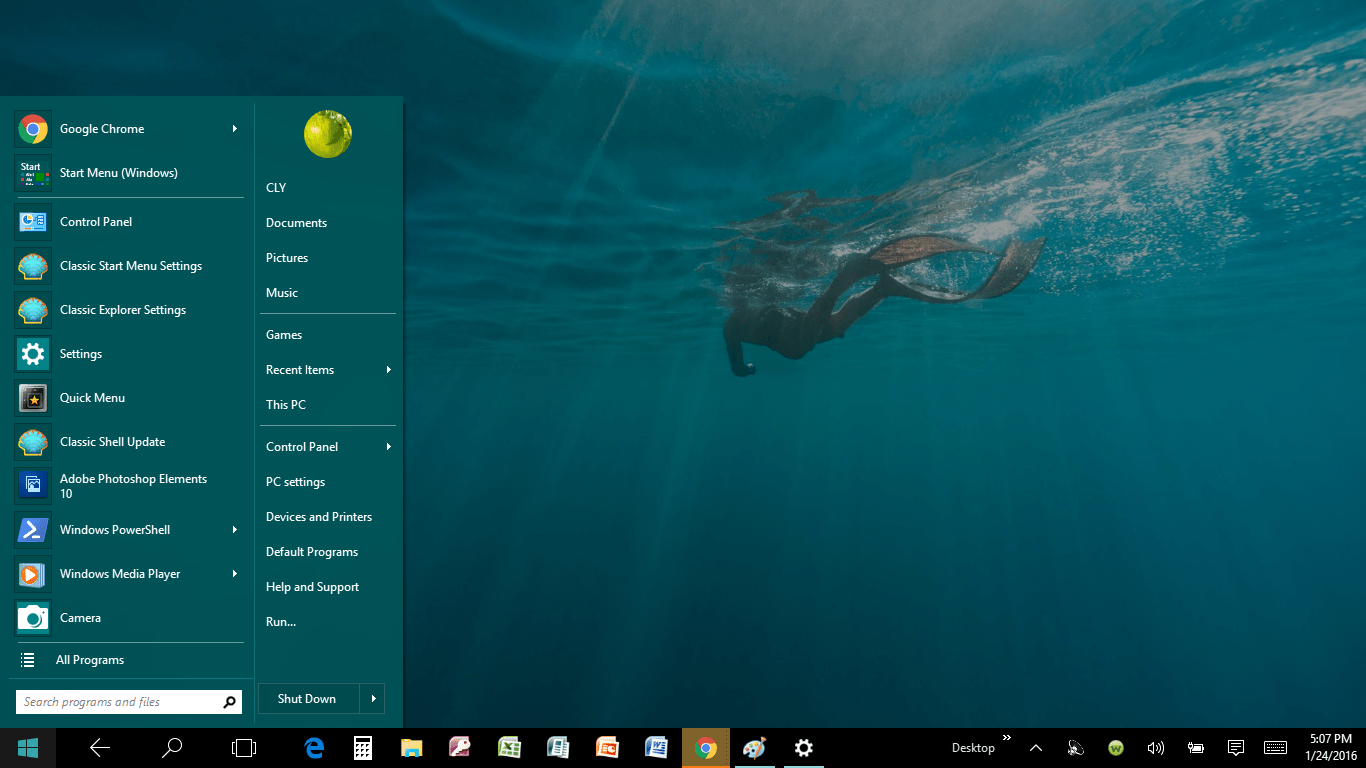This screenshot has height=768, width=1366.
Task: Click the user account picture
Action: [x=328, y=134]
